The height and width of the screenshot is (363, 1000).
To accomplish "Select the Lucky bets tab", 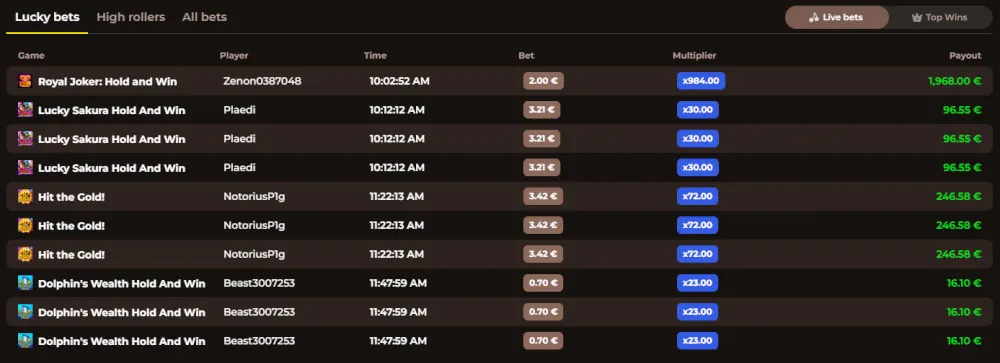I will coord(47,17).
